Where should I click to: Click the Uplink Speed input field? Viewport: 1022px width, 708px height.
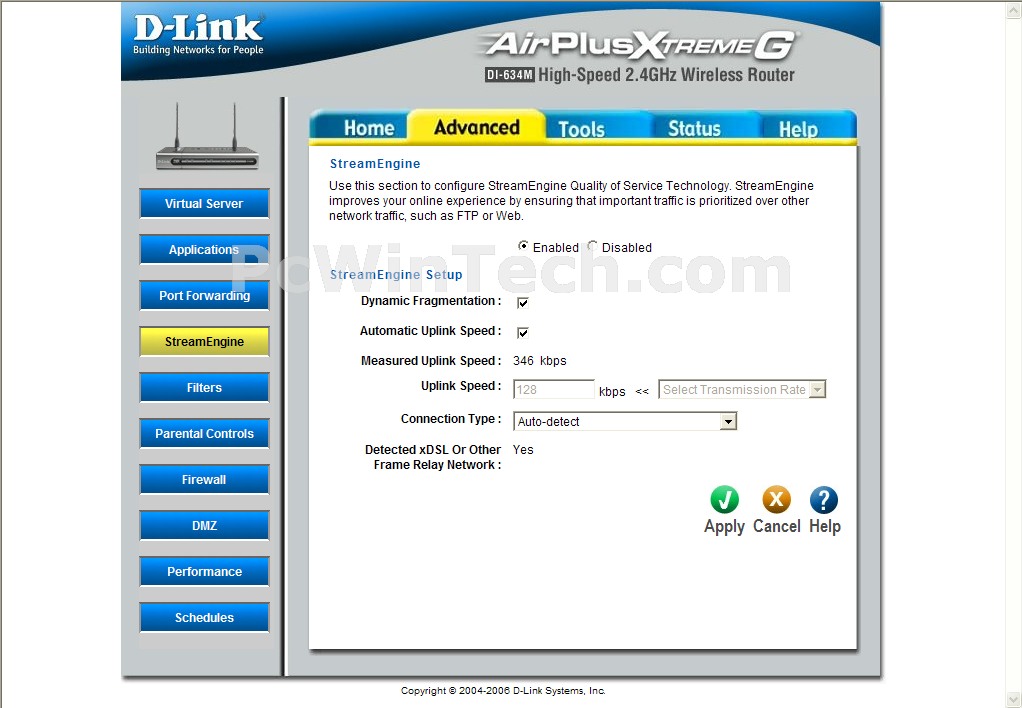pyautogui.click(x=554, y=389)
